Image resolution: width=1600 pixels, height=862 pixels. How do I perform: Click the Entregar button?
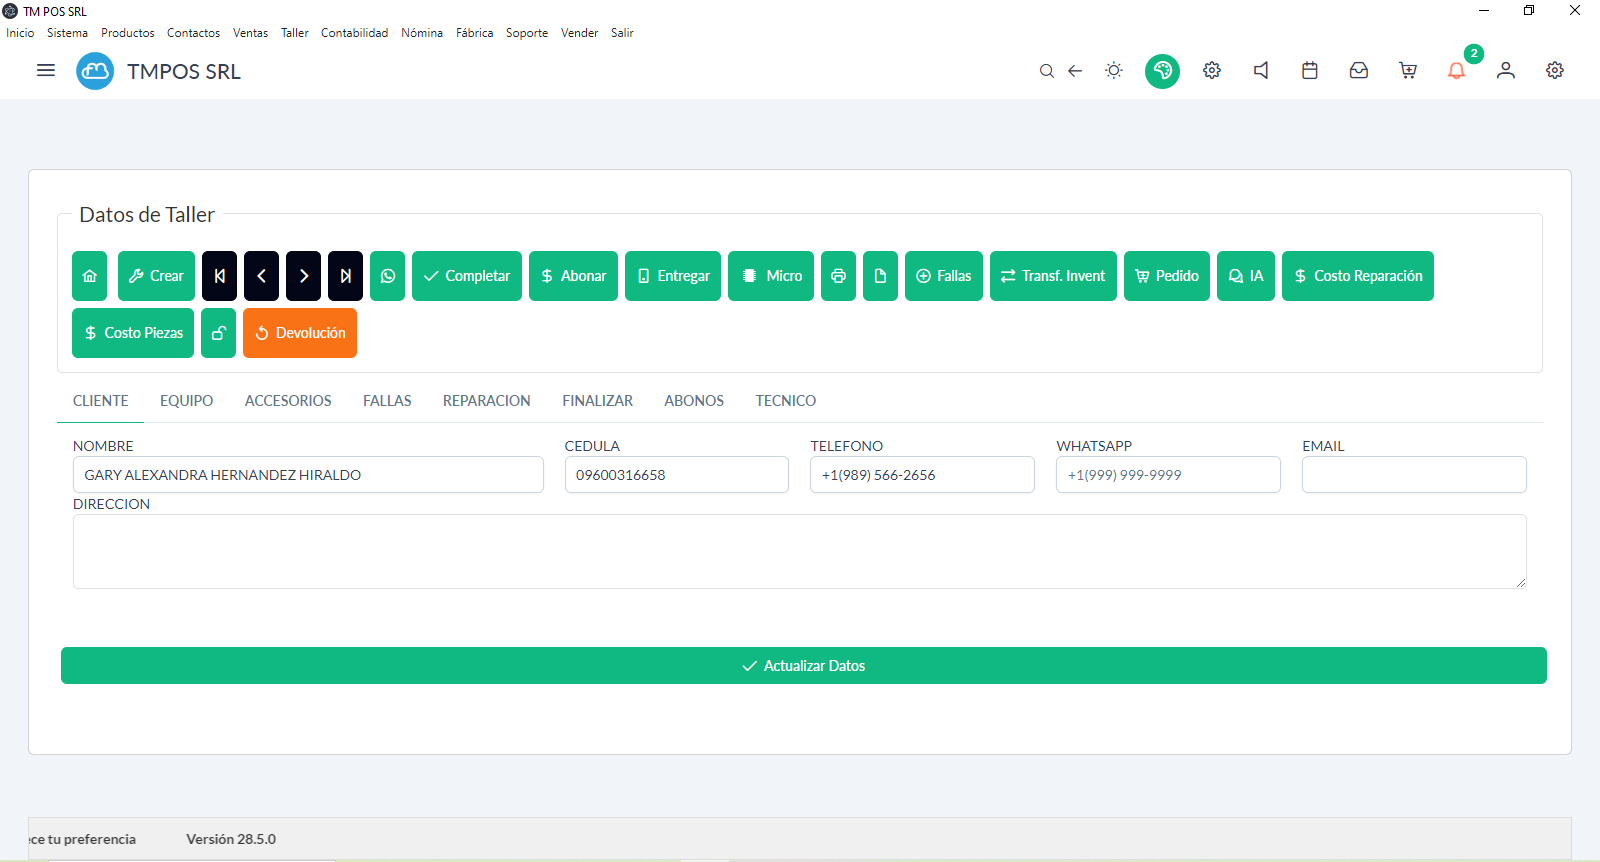tap(673, 276)
